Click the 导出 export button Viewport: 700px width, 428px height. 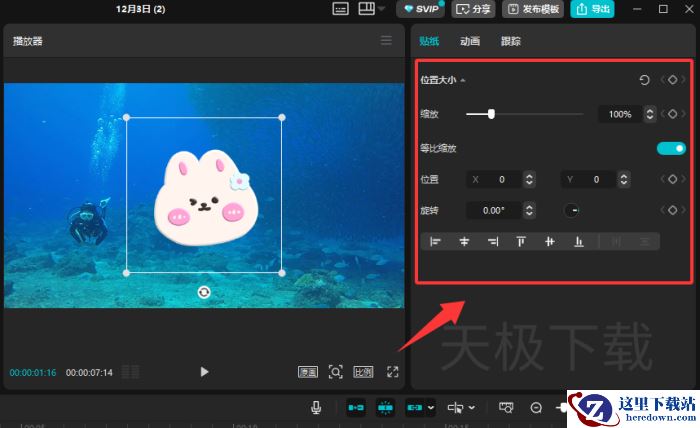(x=592, y=9)
